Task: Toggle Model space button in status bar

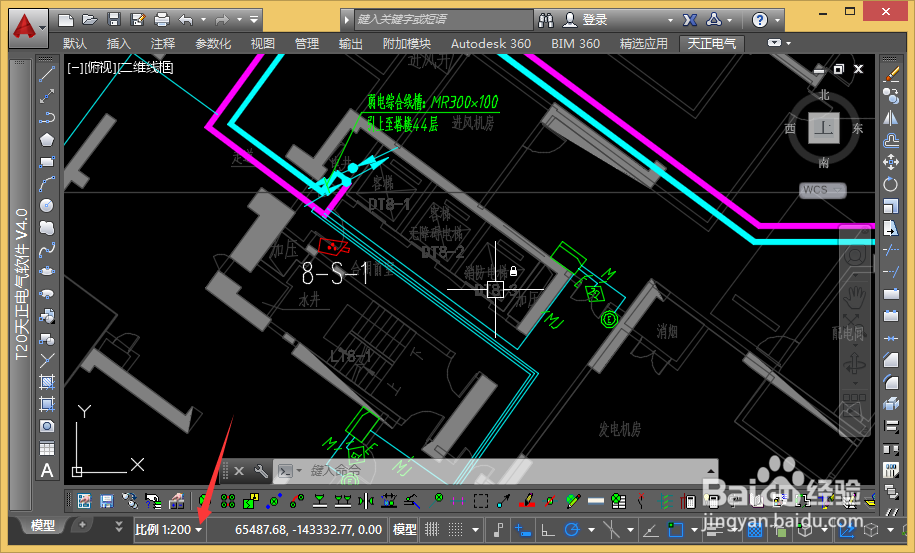Action: point(404,530)
